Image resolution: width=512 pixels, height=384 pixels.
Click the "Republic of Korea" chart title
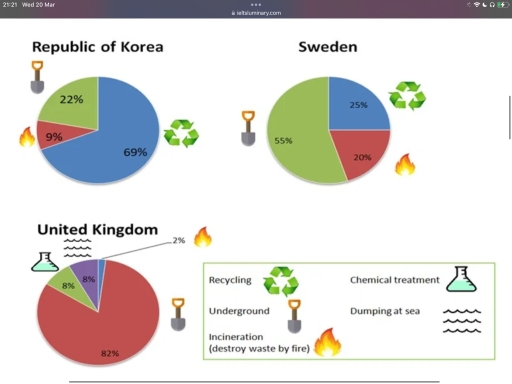click(x=98, y=47)
